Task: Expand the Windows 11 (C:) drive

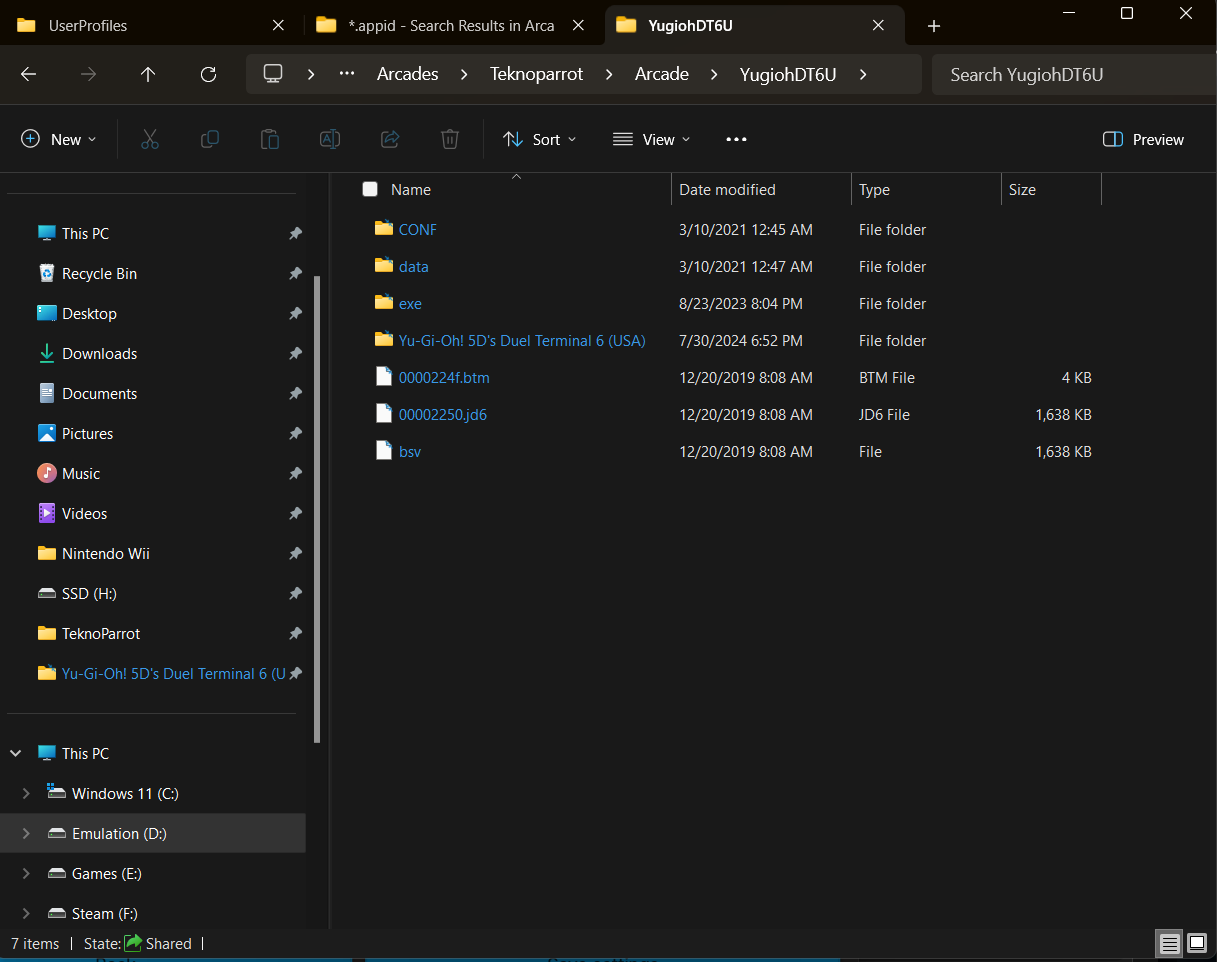Action: point(26,793)
